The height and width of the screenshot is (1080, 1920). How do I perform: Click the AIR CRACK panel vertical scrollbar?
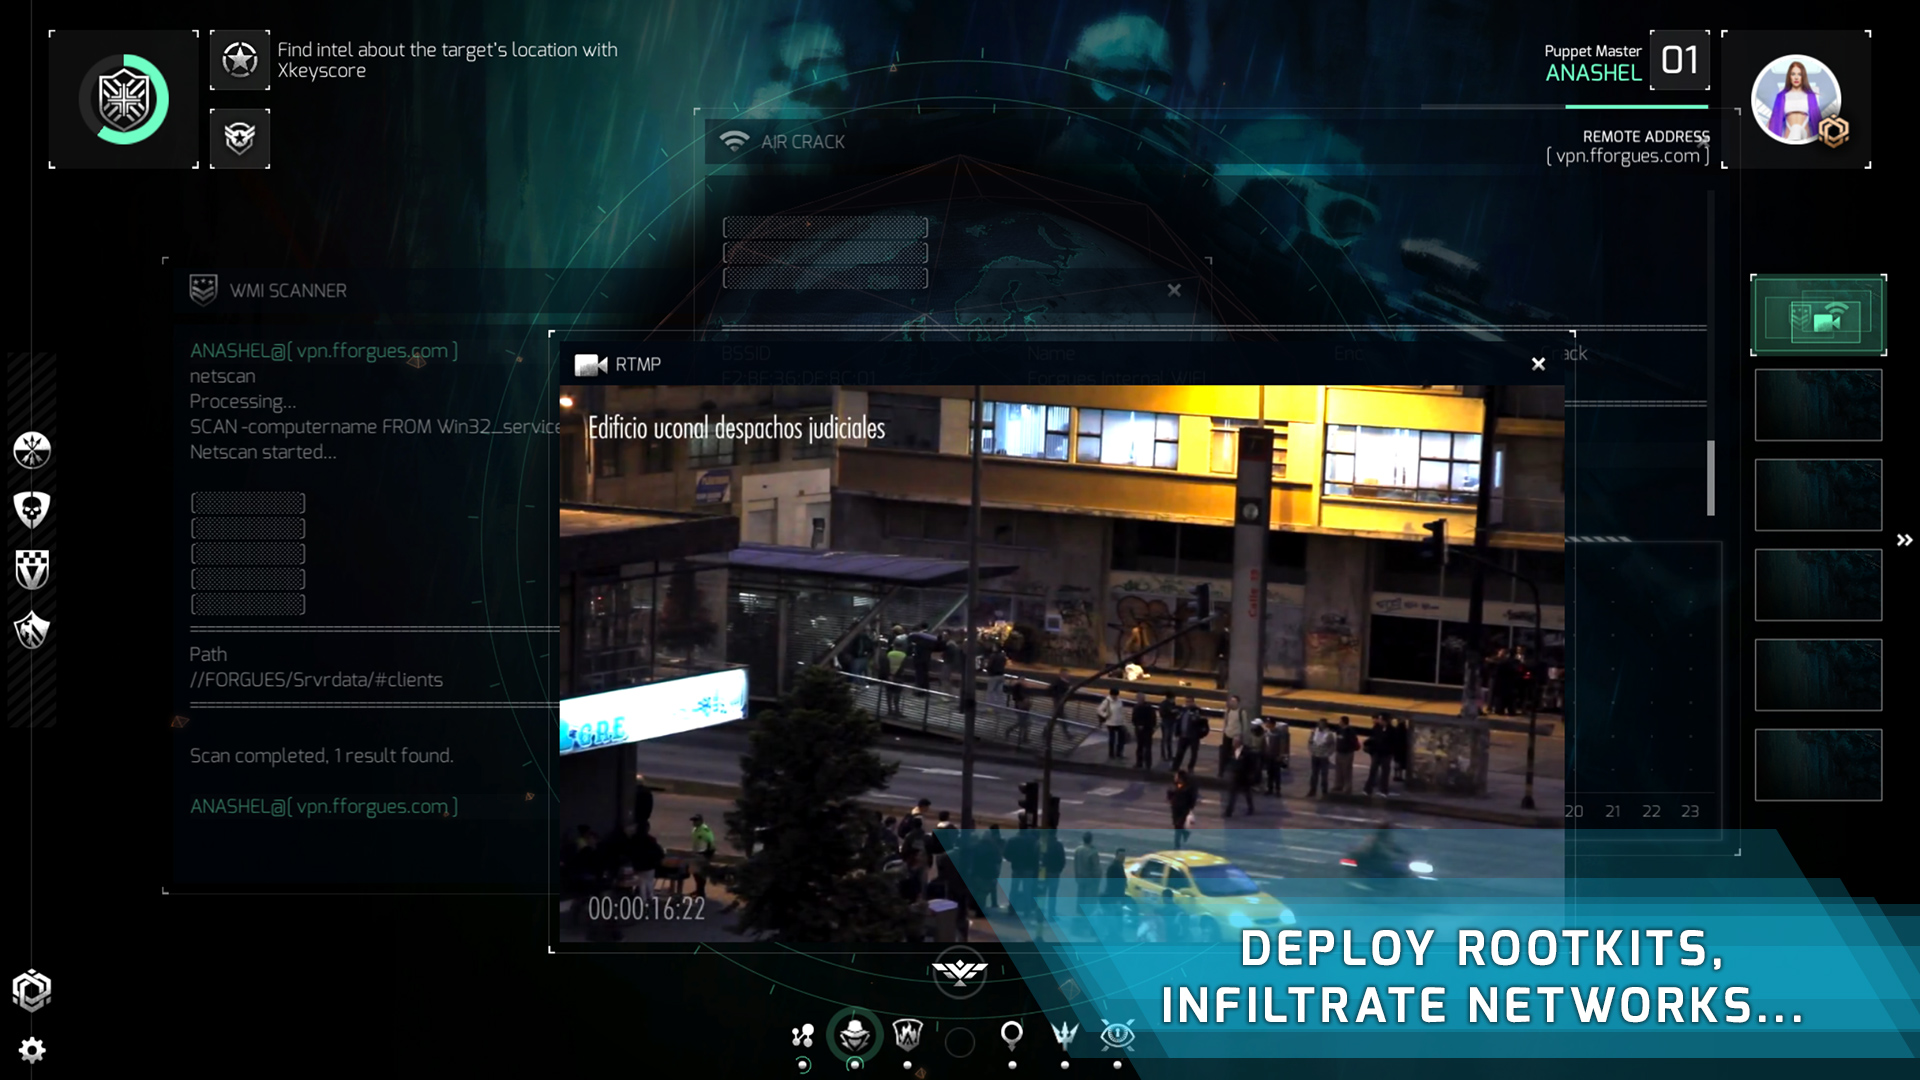1710,478
